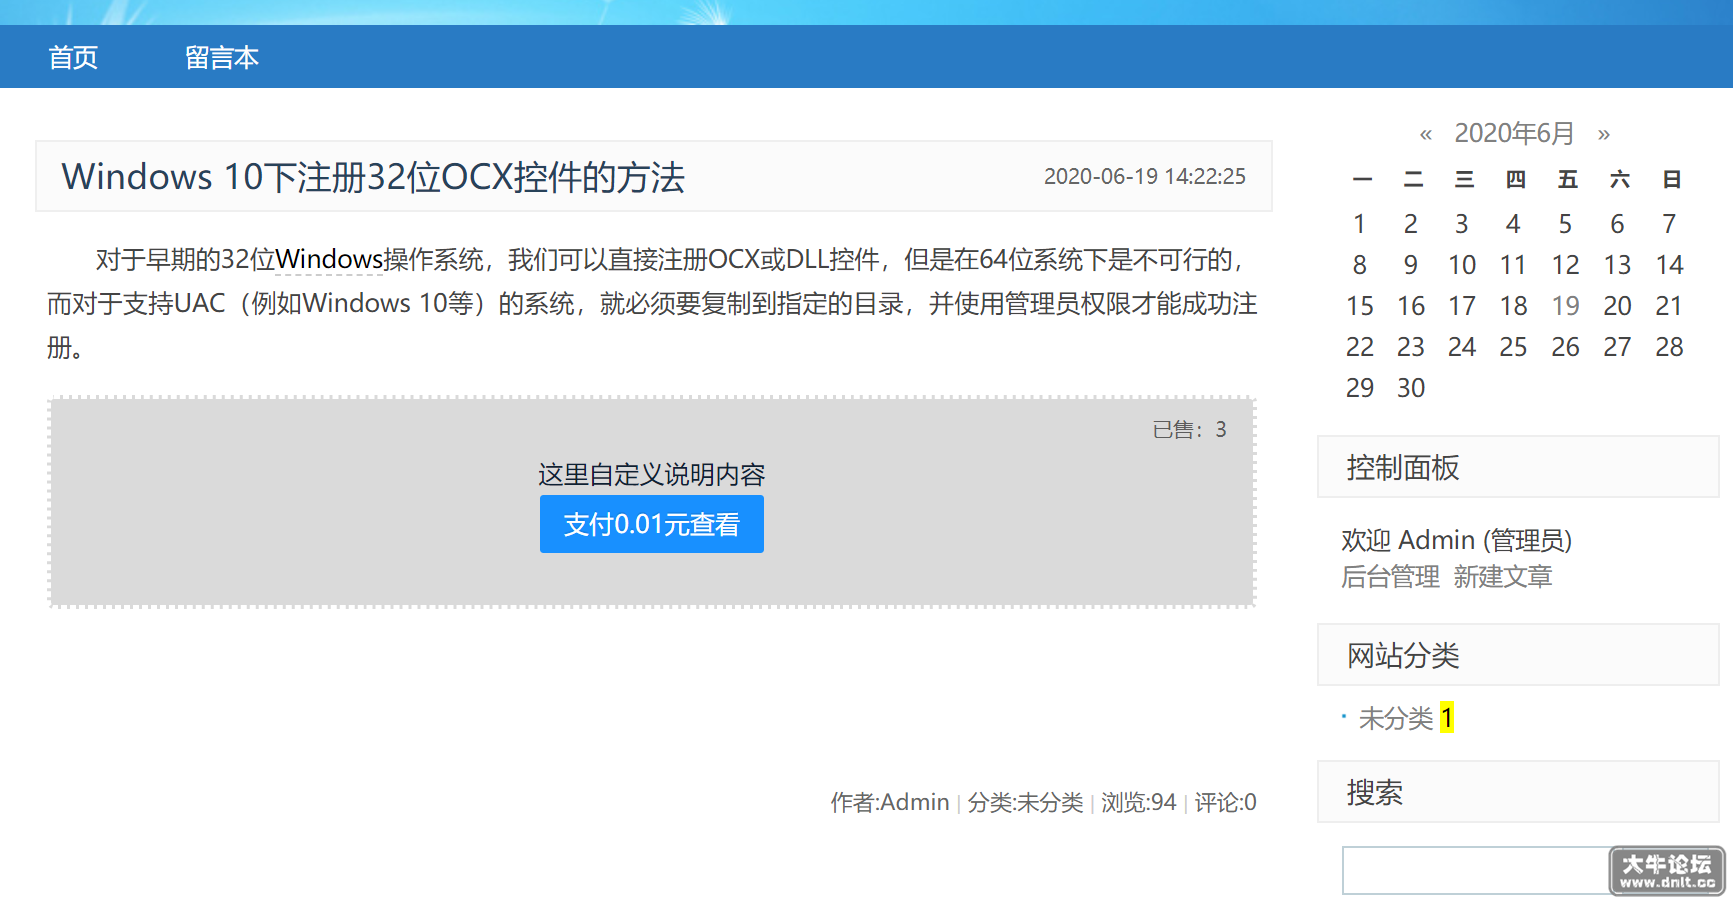This screenshot has height=903, width=1733.
Task: Click the 支付0.01元查看 button
Action: tap(651, 524)
